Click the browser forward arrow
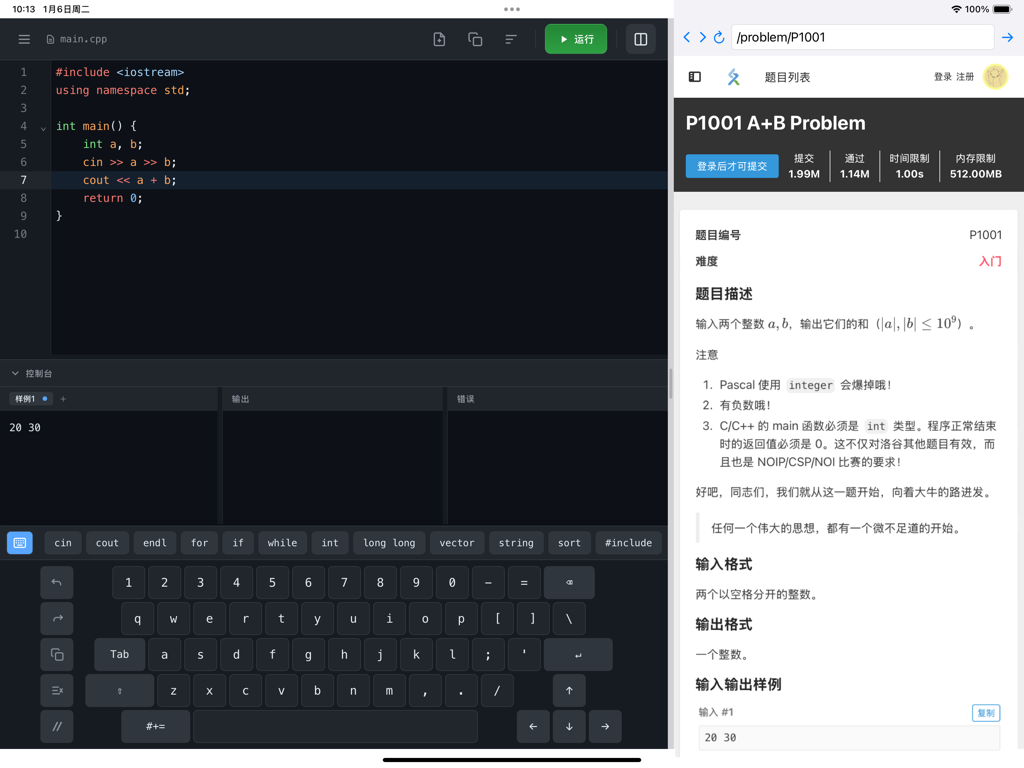1024x768 pixels. (702, 37)
